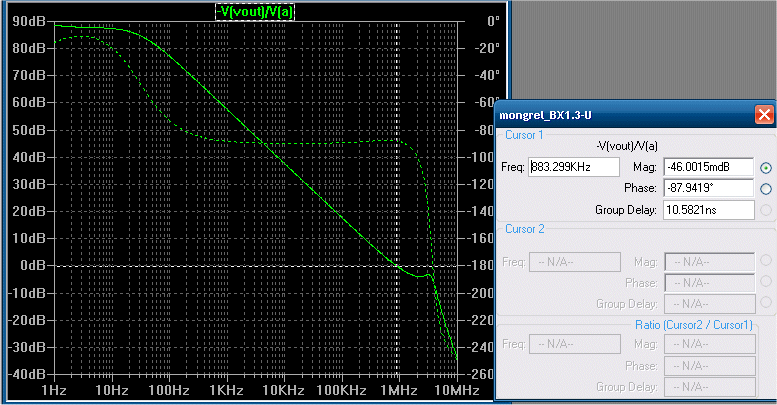Viewport: 777px width, 405px height.
Task: Click the 0dB left axis label
Action: [33, 265]
